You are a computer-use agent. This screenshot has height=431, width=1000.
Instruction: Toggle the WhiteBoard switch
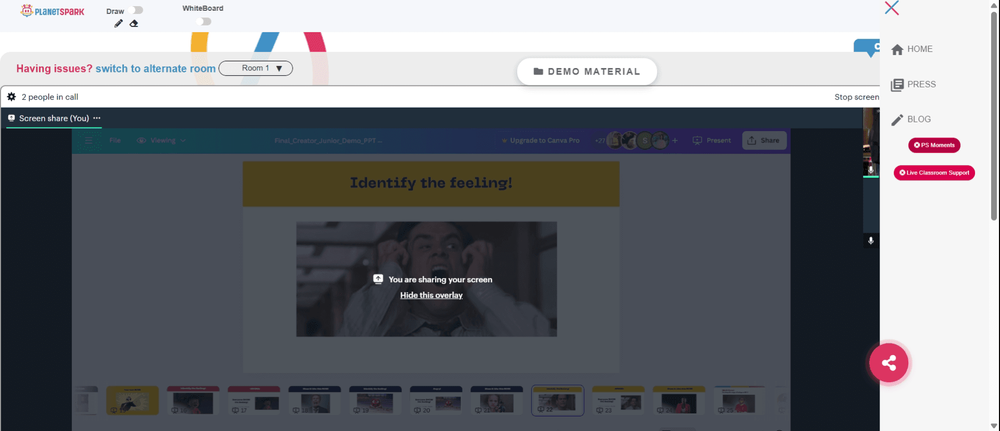click(203, 21)
